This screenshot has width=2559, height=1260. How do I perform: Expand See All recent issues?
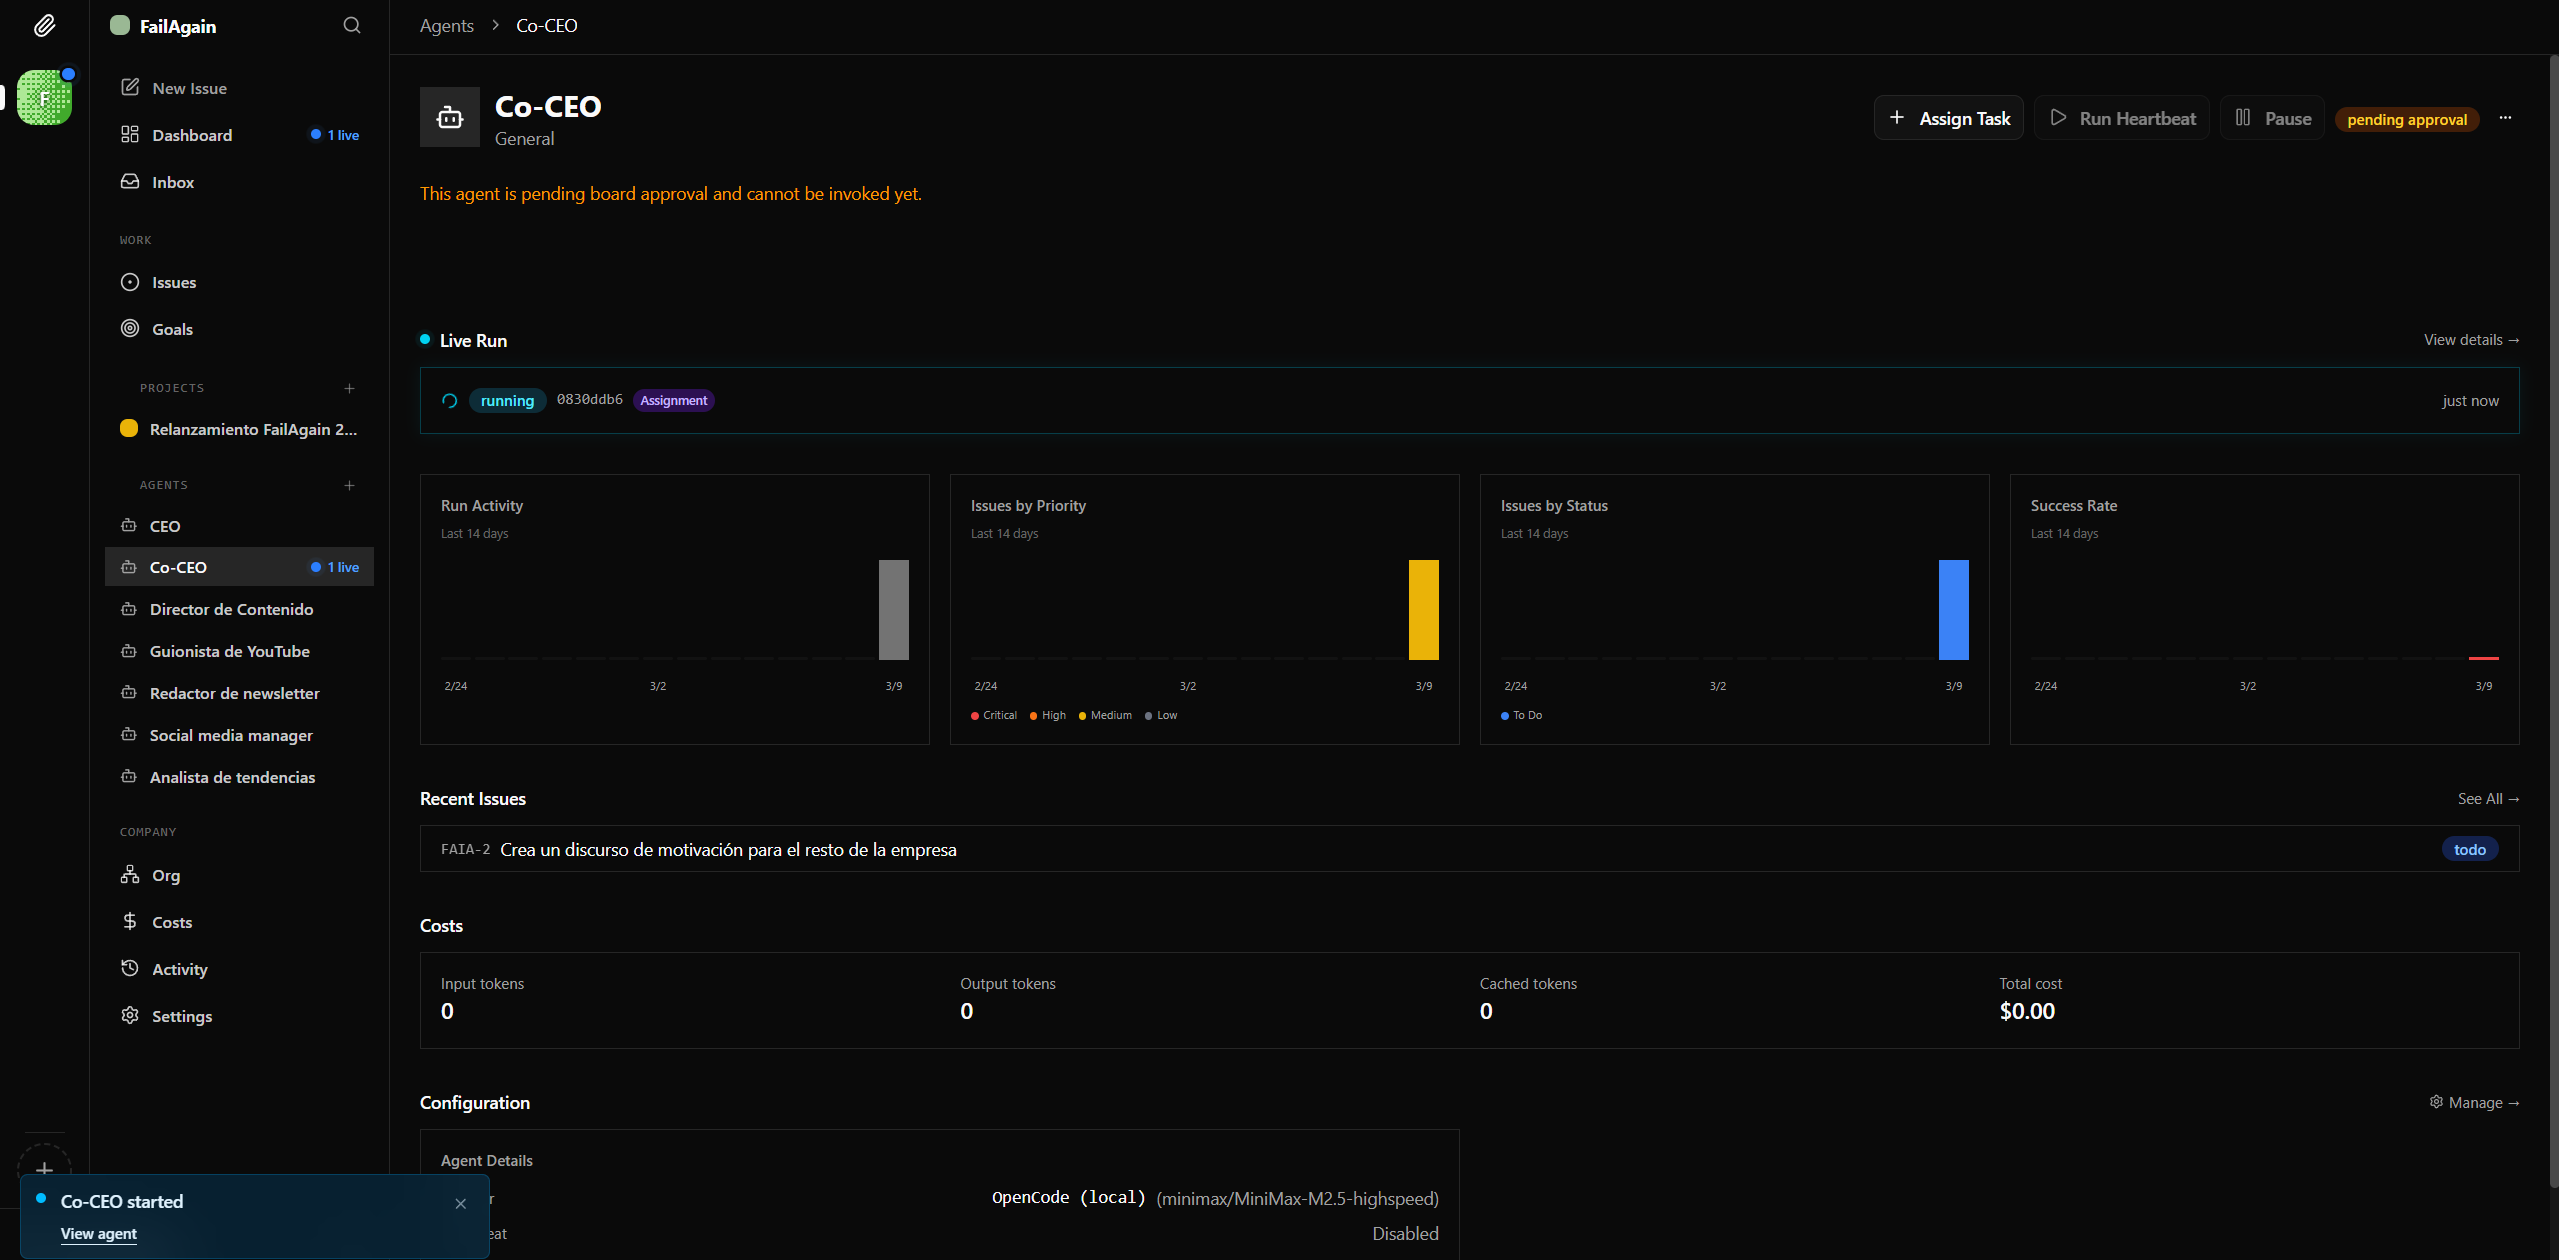pyautogui.click(x=2487, y=798)
